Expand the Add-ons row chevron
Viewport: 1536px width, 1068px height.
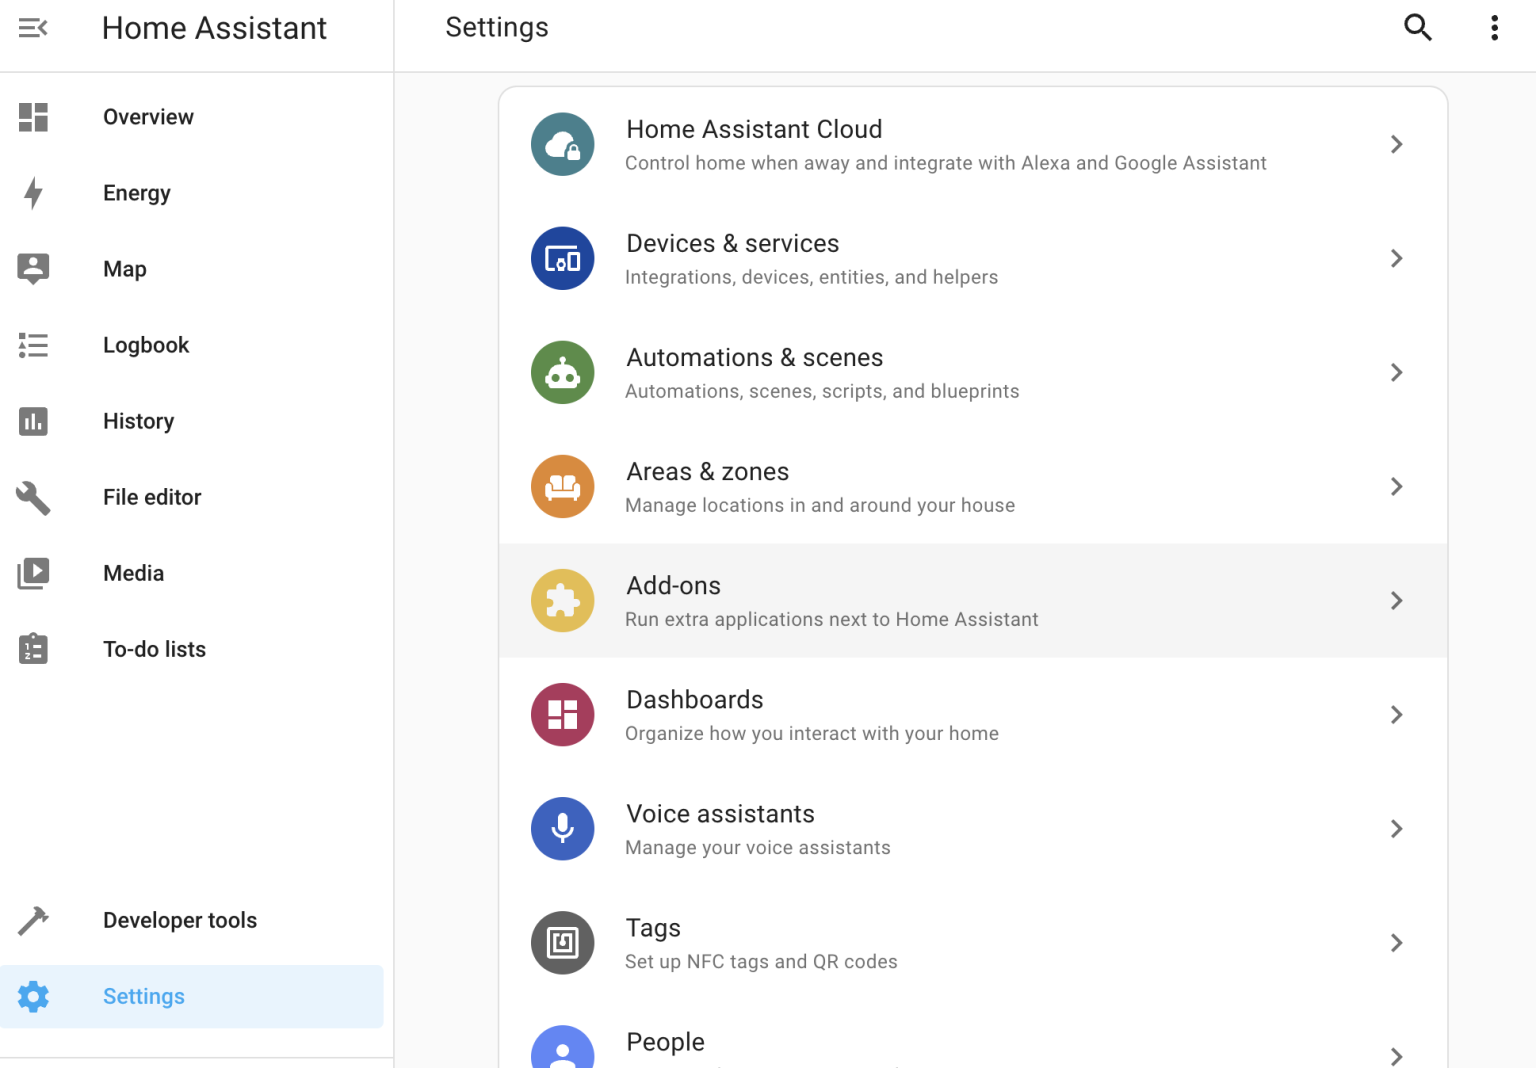click(x=1396, y=600)
